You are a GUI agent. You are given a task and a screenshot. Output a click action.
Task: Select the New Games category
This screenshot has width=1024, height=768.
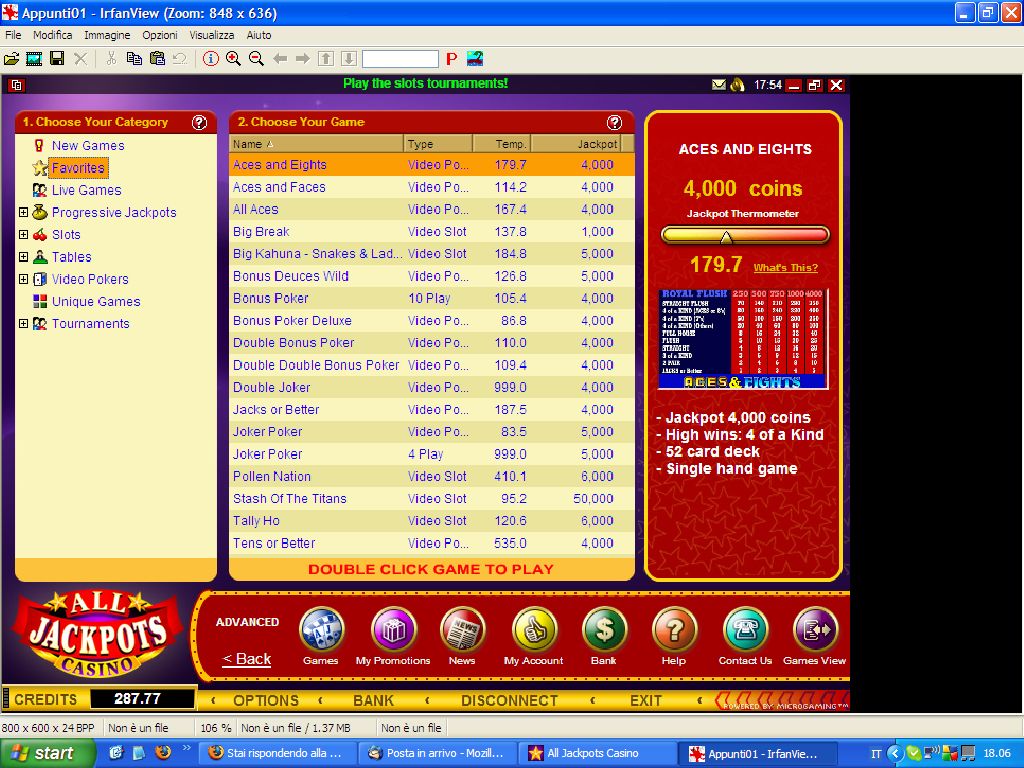88,146
